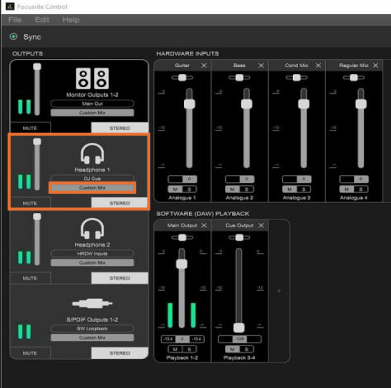Click the Headphone 1 volume fader
Image resolution: width=391 pixels, height=388 pixels.
(x=37, y=142)
